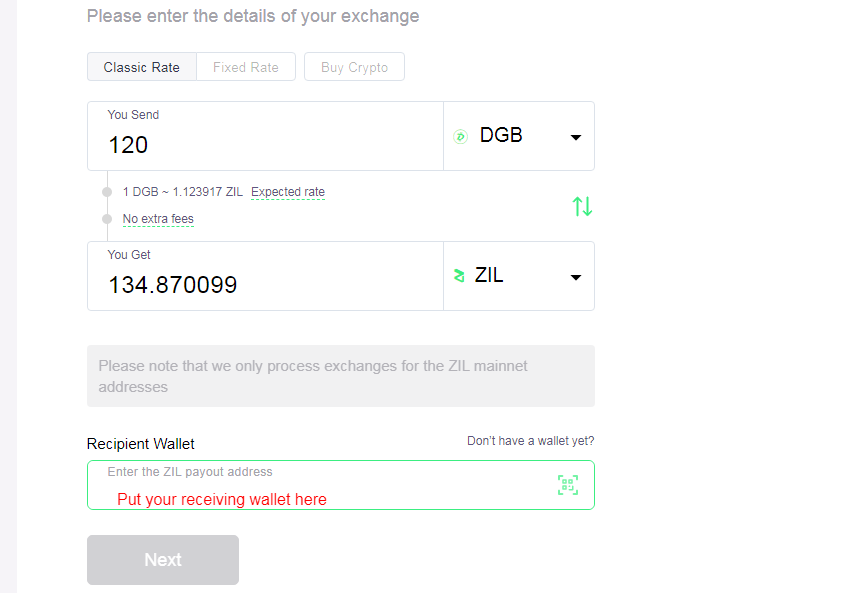Click the green ZIL logo icon
The image size is (849, 593).
459,276
